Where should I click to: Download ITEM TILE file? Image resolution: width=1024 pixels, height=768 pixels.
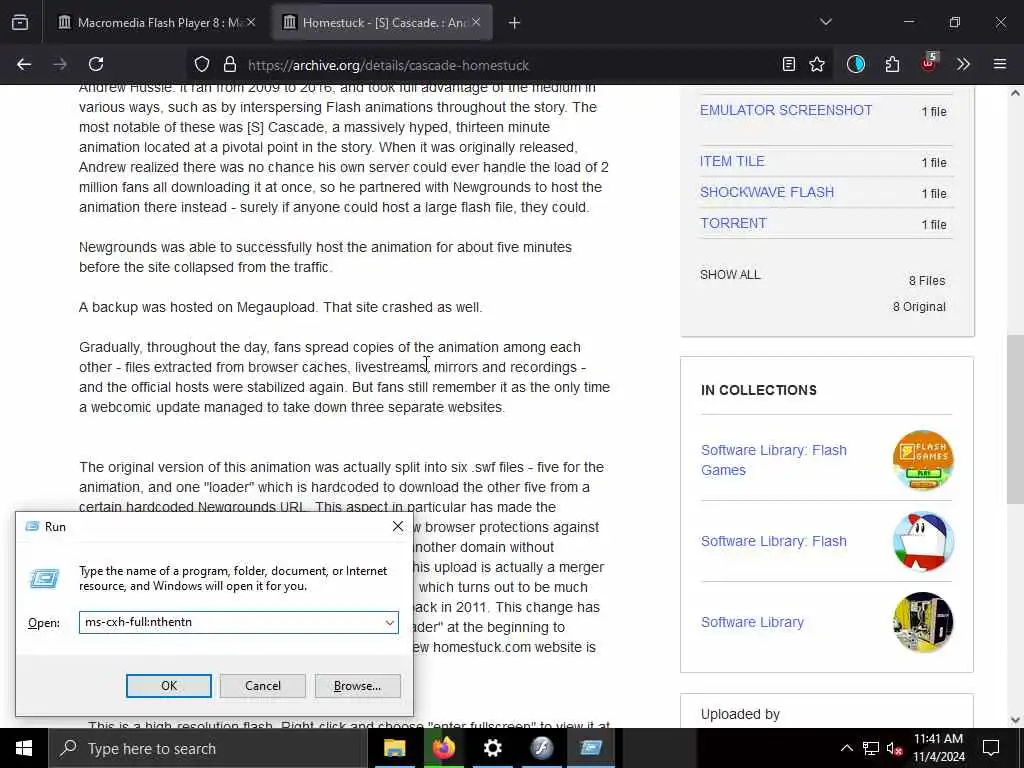coord(732,161)
